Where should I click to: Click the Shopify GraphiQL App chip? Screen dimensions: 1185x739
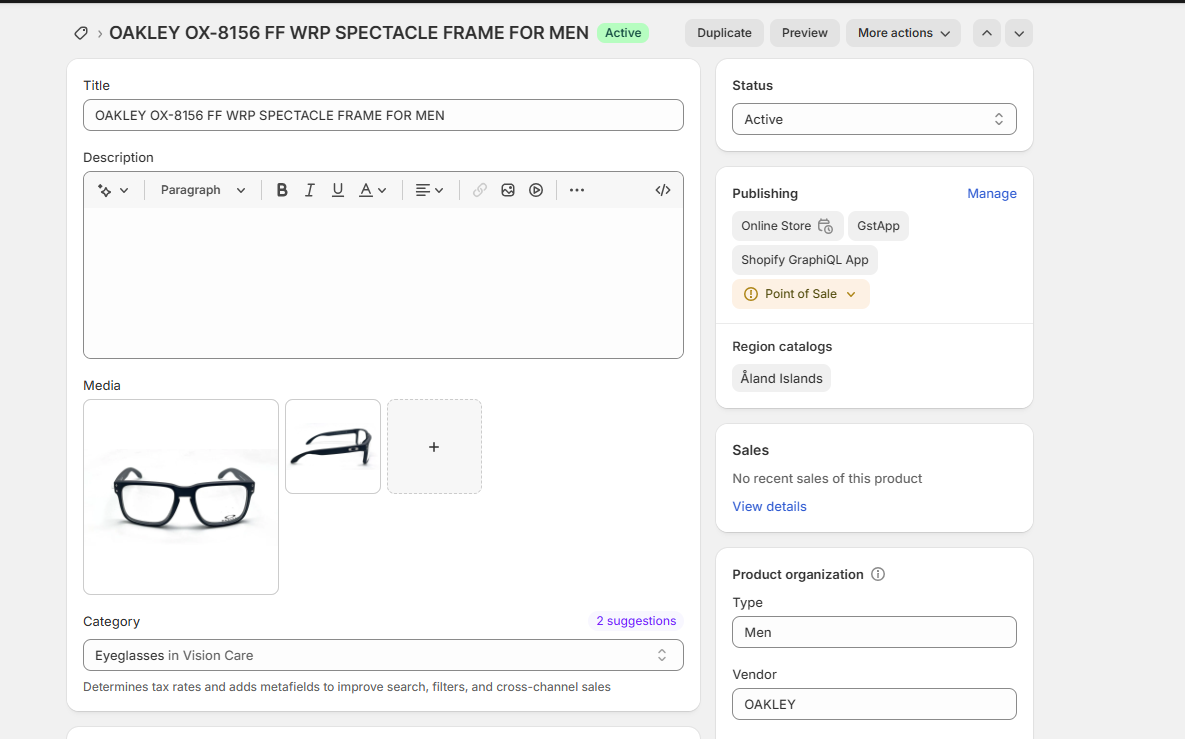(805, 260)
